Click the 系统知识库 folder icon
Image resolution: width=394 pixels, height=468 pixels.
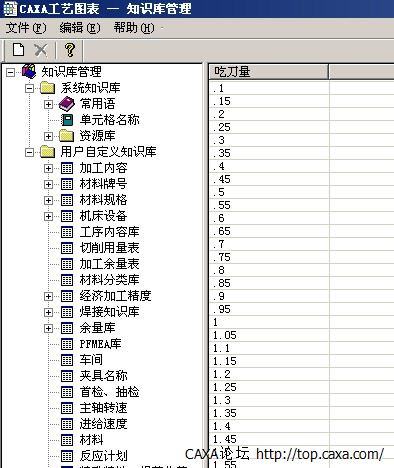point(47,88)
